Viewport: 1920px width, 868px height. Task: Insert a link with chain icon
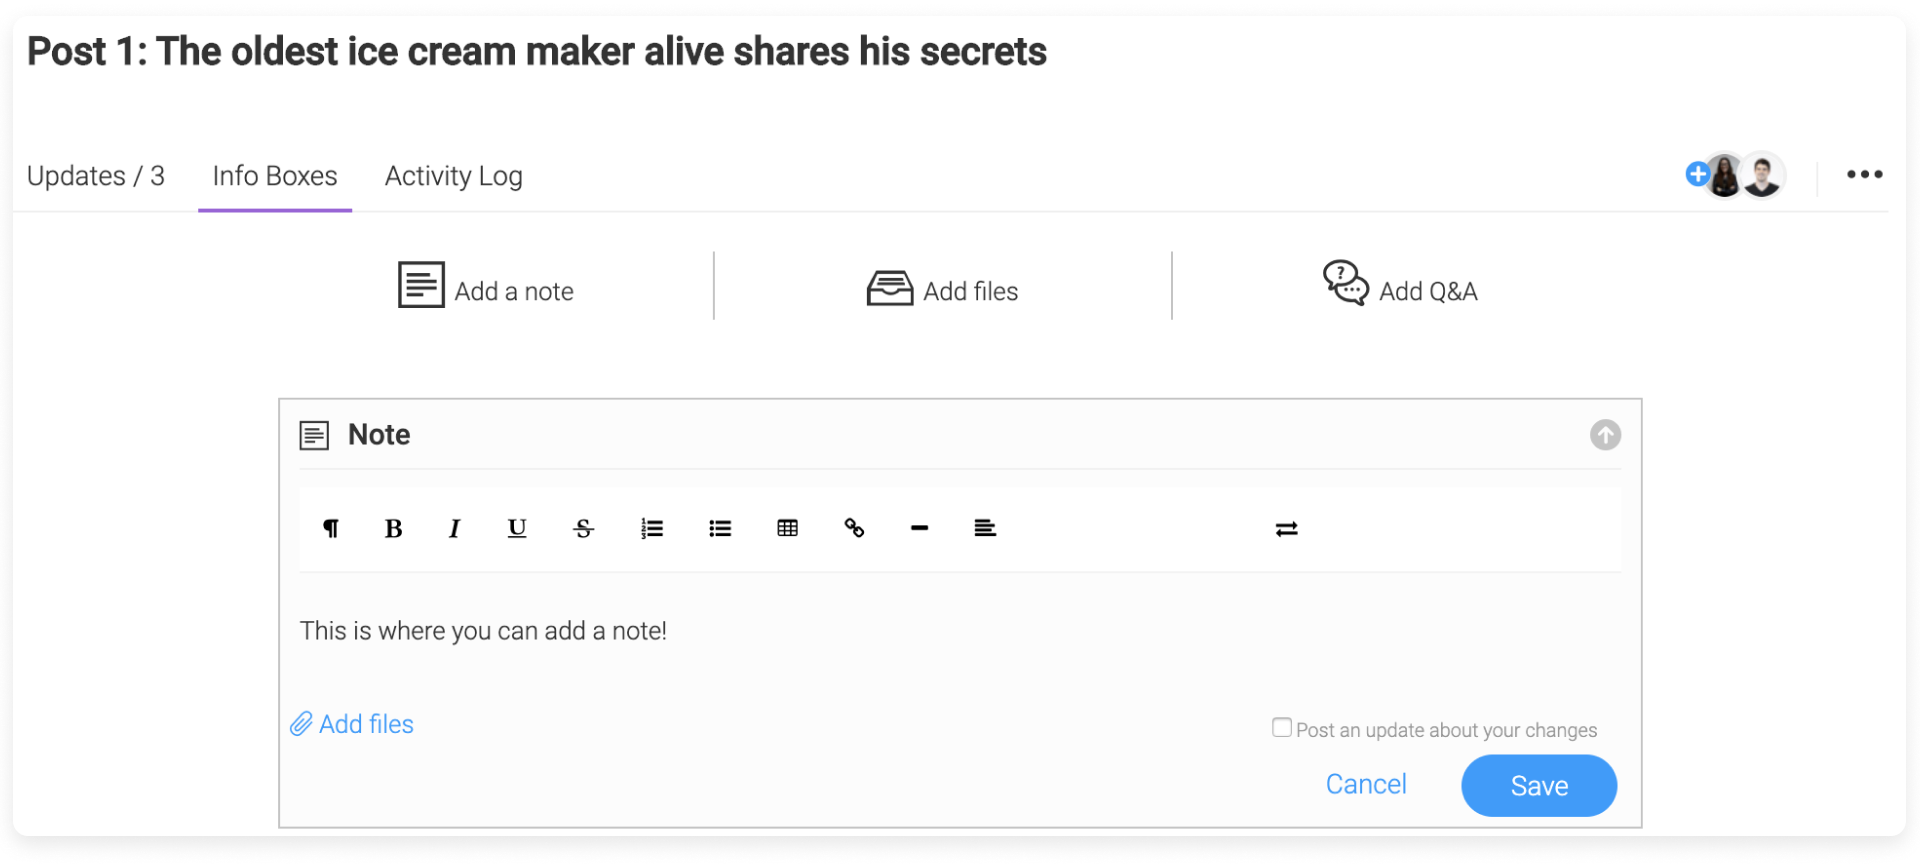coord(854,528)
